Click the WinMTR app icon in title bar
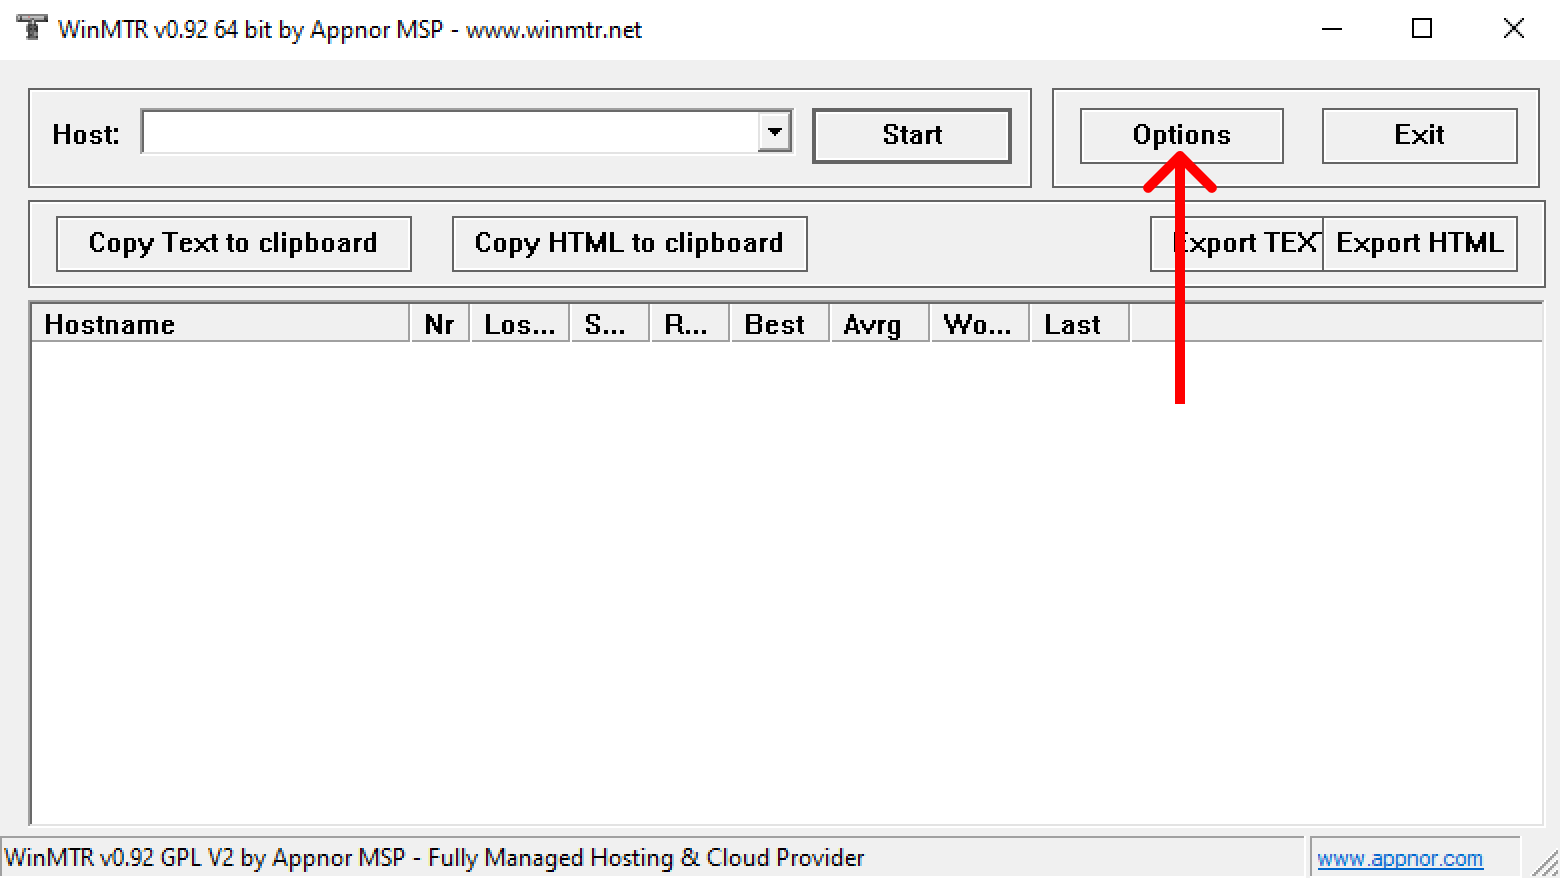The height and width of the screenshot is (878, 1560). coord(32,28)
